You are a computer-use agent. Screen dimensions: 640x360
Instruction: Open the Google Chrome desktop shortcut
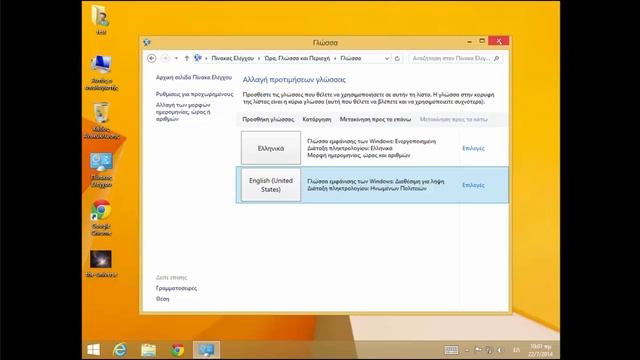[x=101, y=218]
